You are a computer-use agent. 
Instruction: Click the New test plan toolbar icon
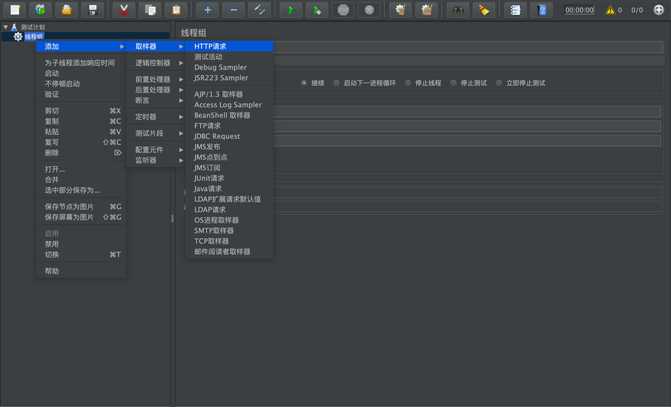coord(15,10)
